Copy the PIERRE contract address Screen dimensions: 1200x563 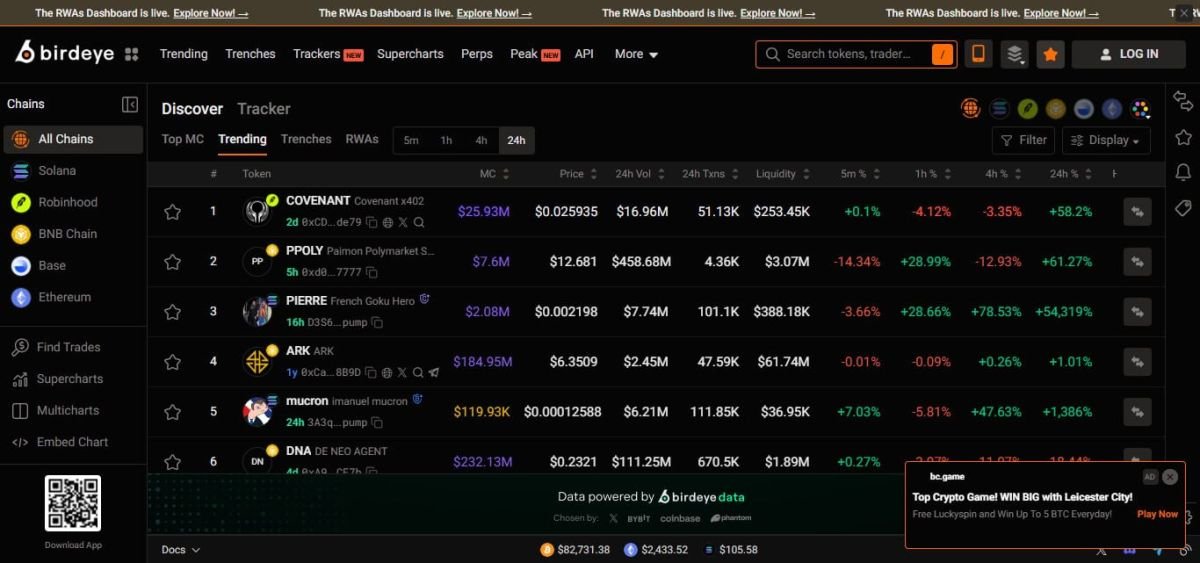377,323
